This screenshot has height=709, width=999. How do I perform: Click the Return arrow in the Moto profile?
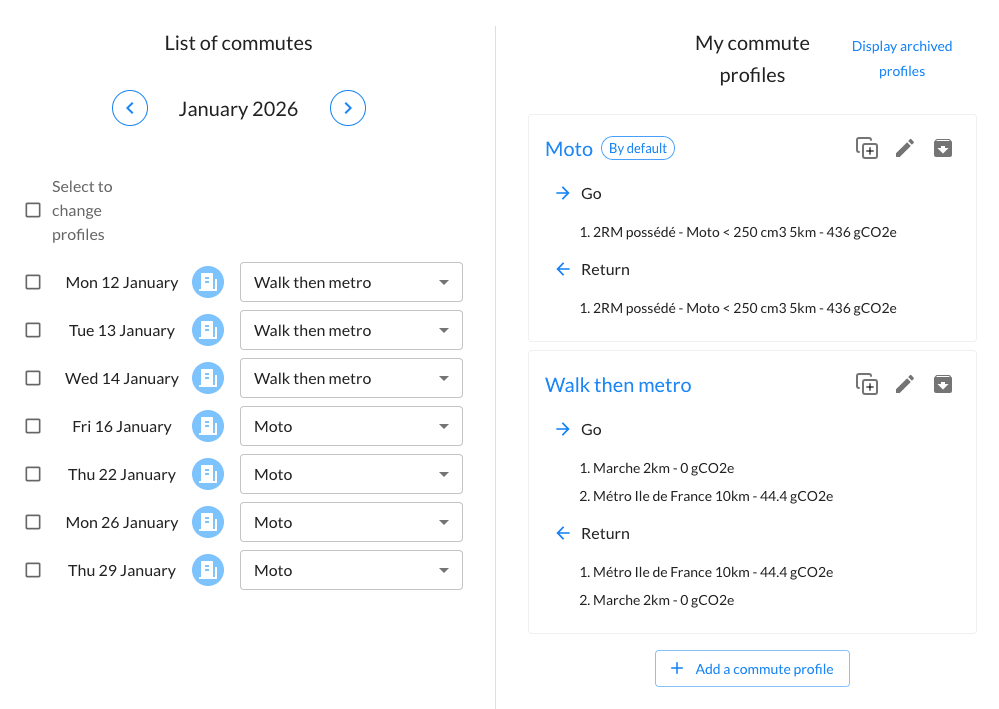(x=563, y=269)
